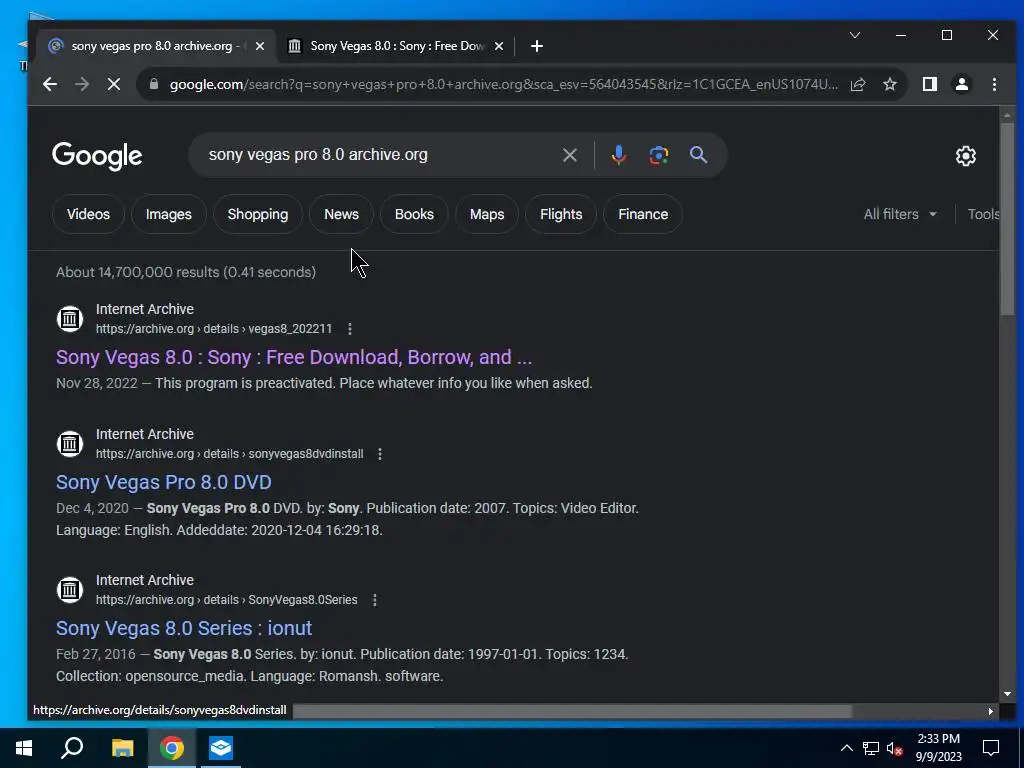Submit search with magnifier icon
The height and width of the screenshot is (768, 1024).
[698, 155]
